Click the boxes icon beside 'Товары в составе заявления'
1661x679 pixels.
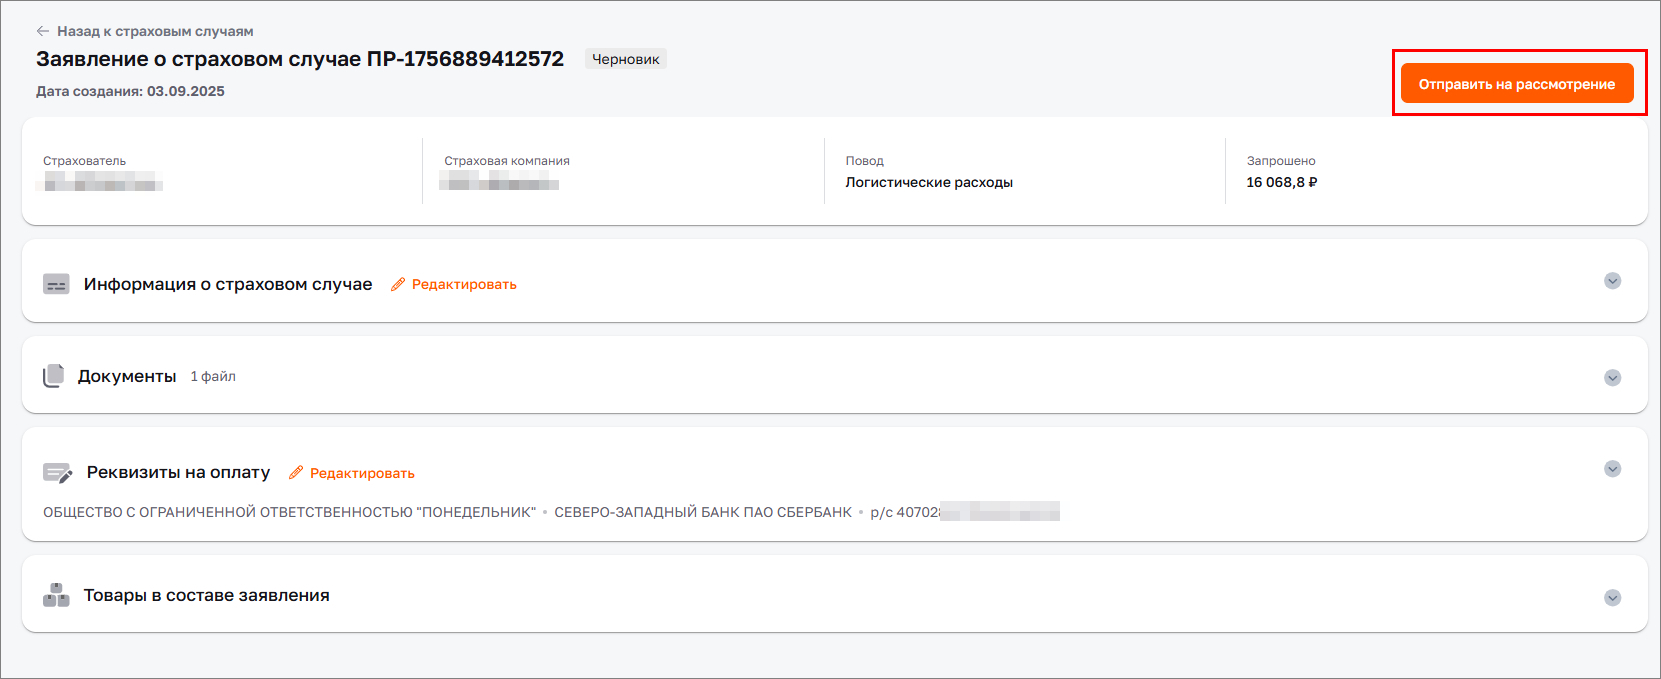point(56,595)
